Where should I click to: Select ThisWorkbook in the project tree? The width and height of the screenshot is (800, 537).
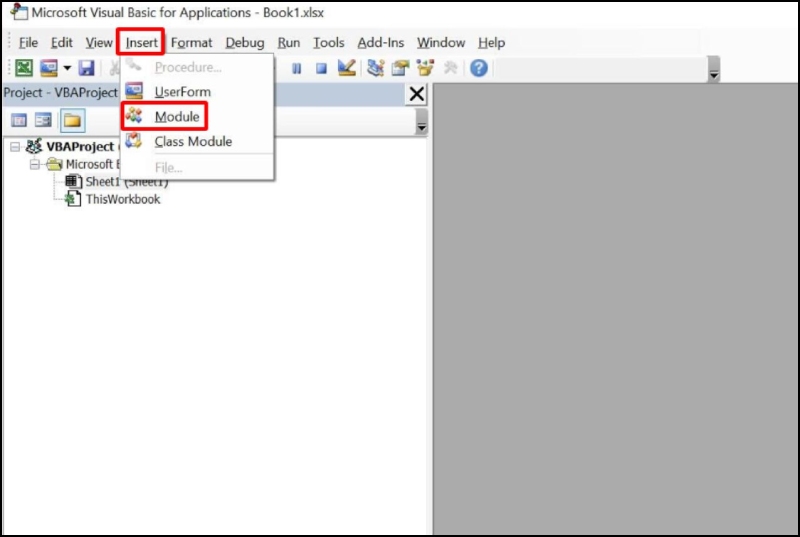[123, 199]
